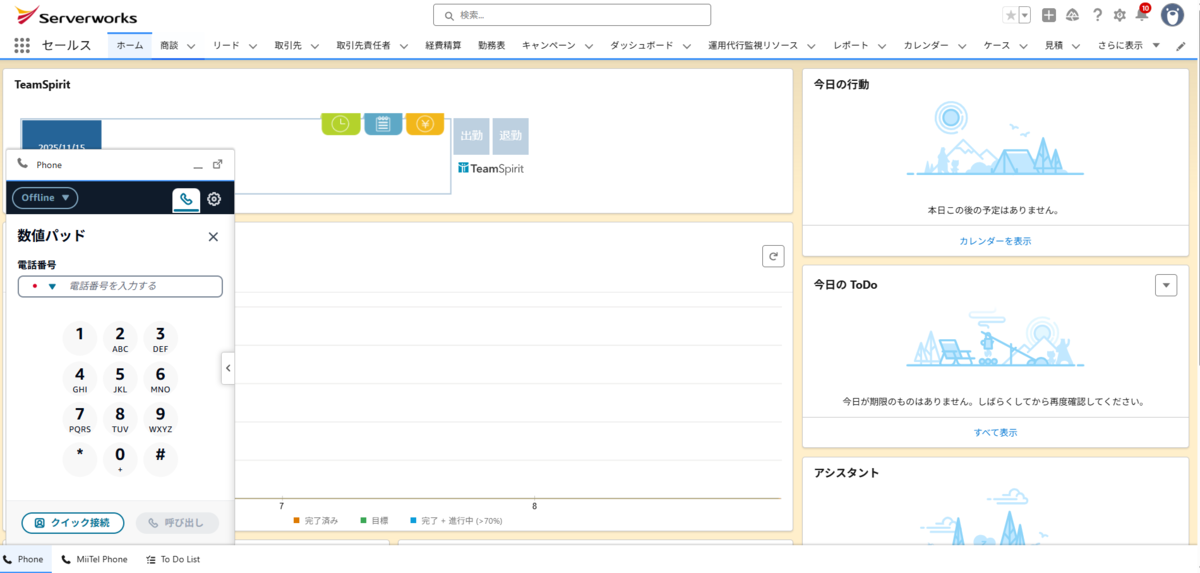
Task: Expand the 商談 tab chevron
Action: click(x=190, y=46)
